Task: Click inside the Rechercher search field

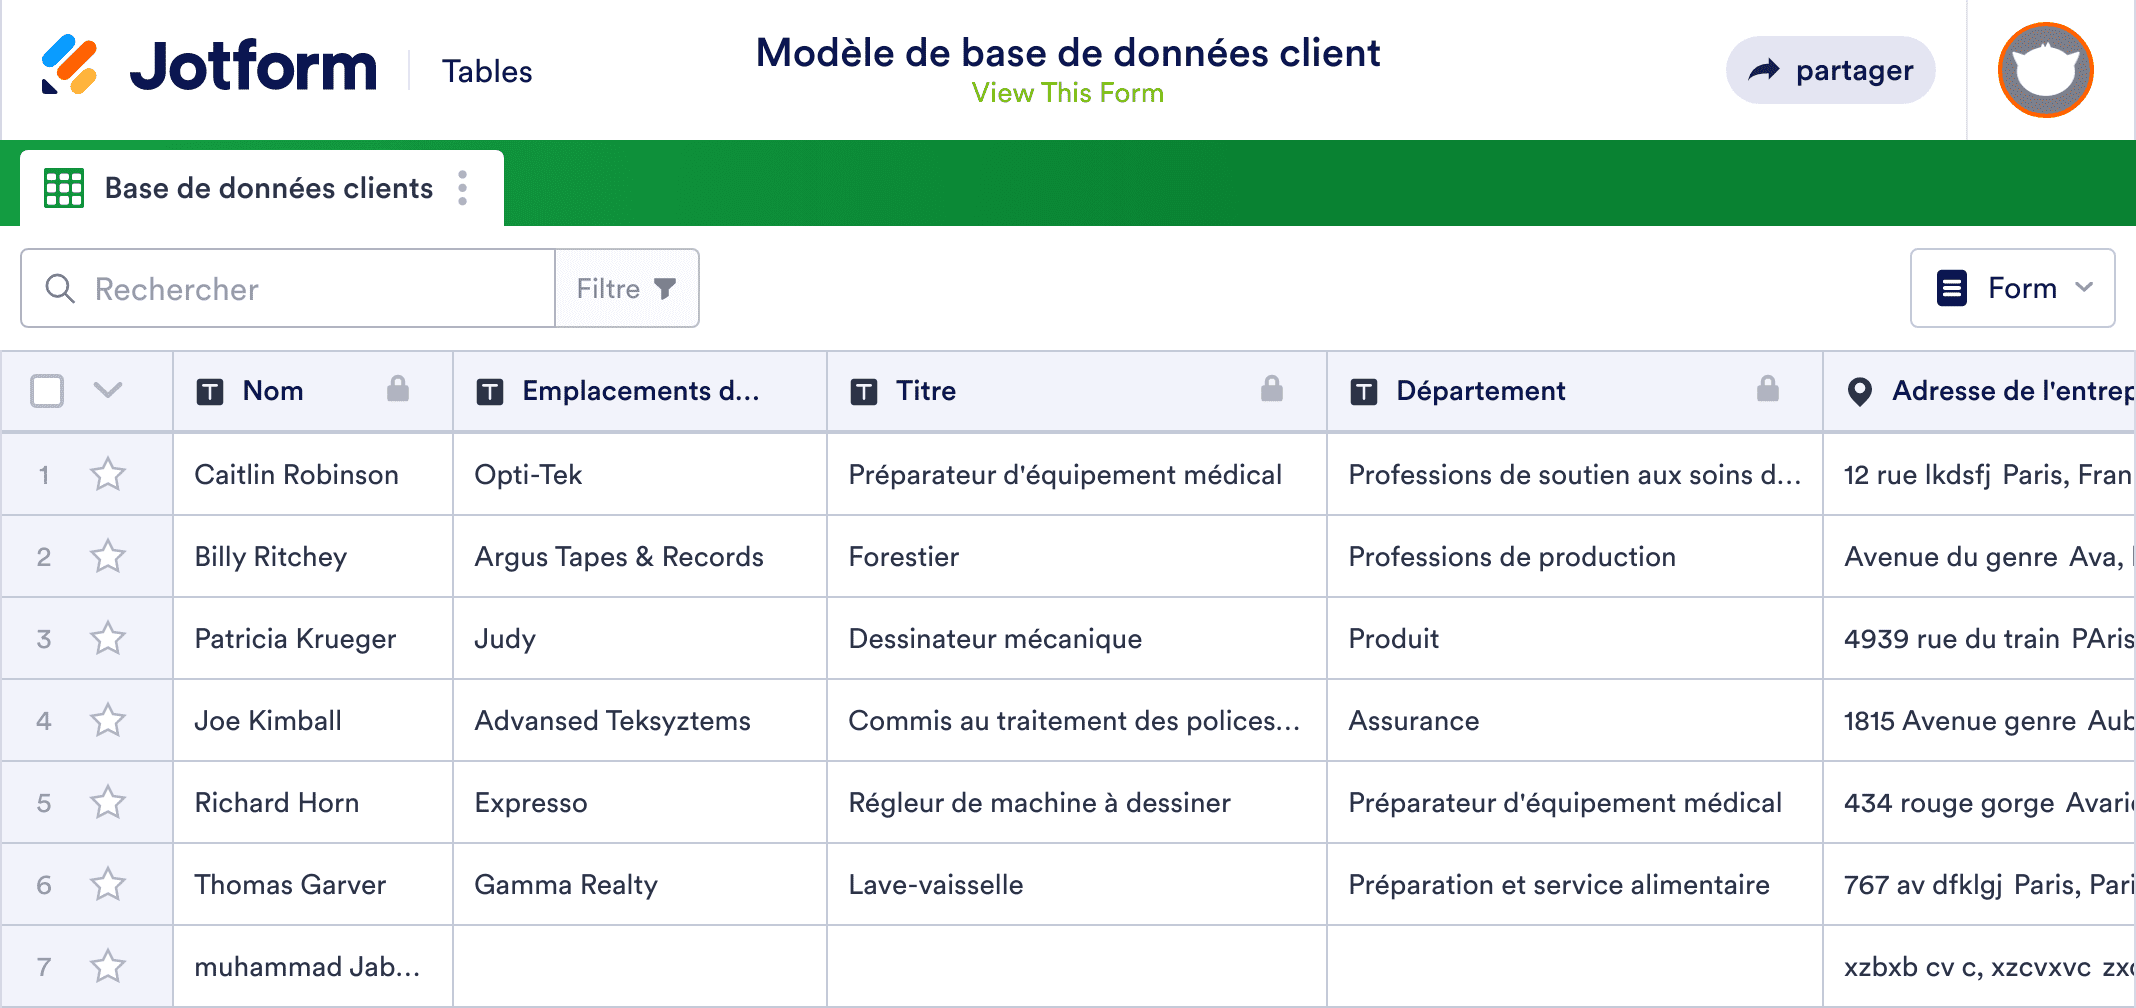Action: click(290, 288)
